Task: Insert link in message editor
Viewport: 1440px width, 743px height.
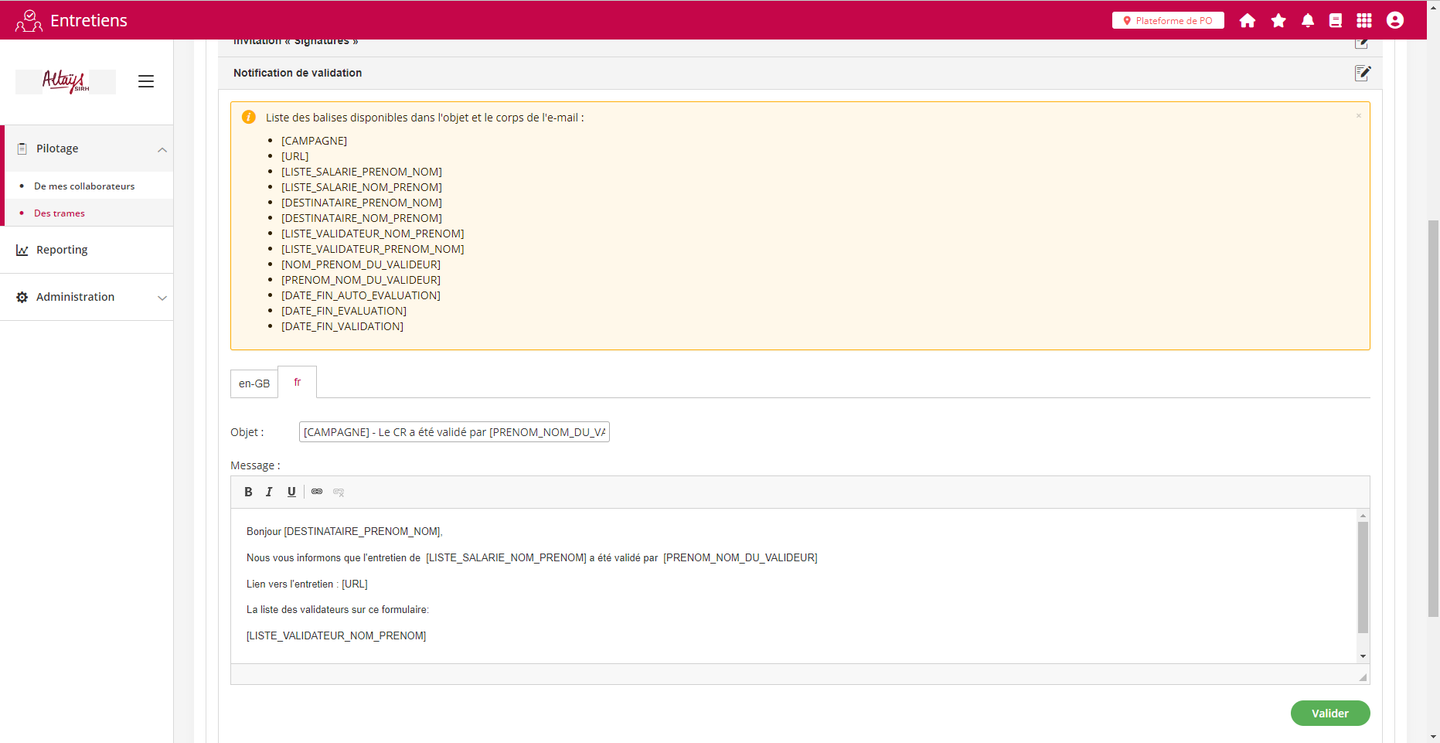Action: (317, 492)
